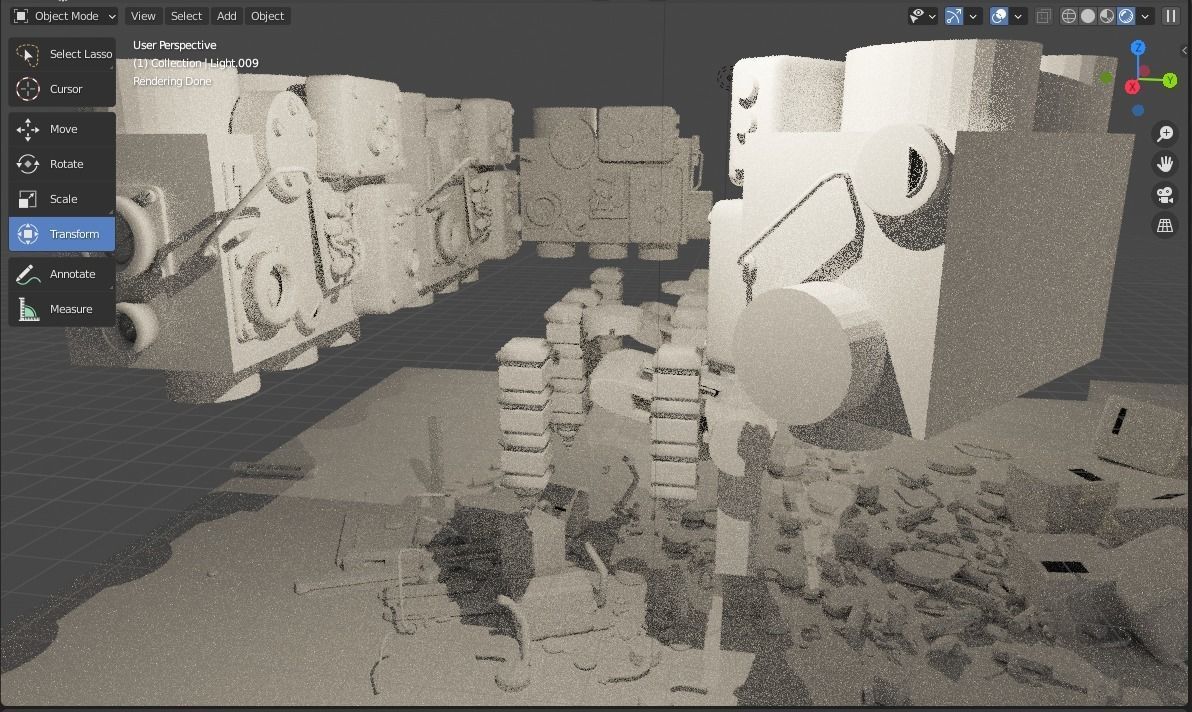Viewport: 1192px width, 712px height.
Task: Click the green Y axis gizmo
Action: [1170, 80]
